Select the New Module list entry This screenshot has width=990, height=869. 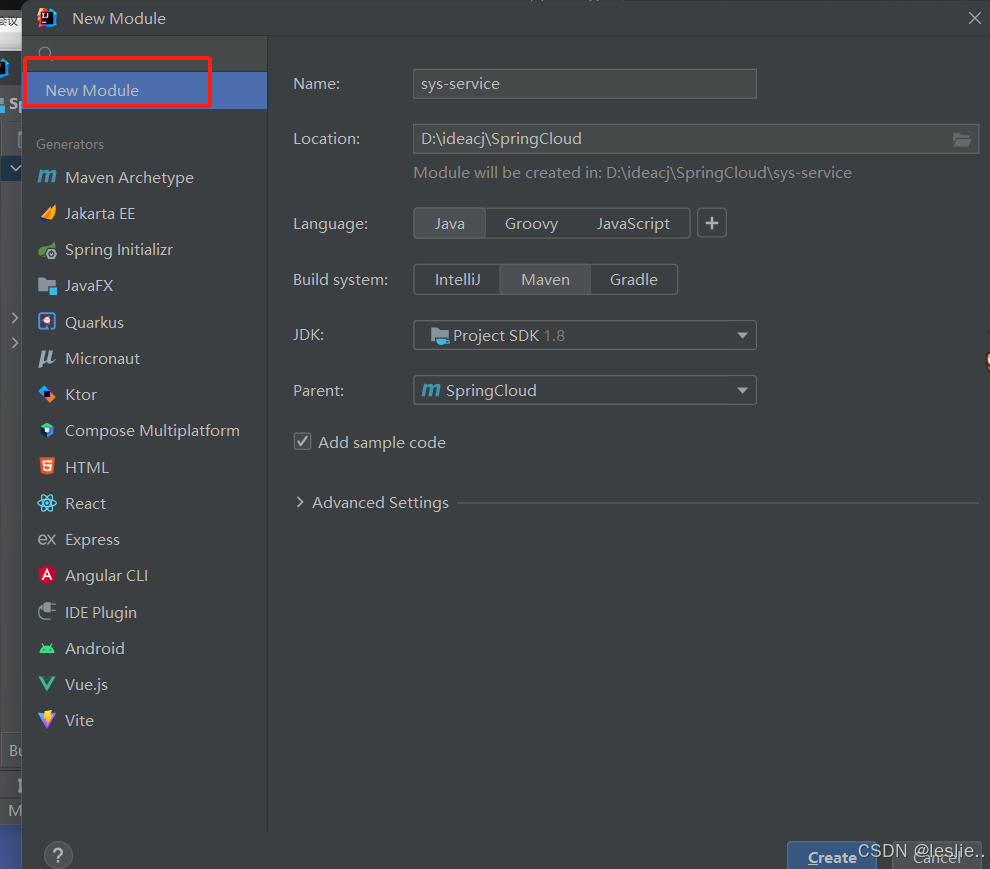pos(145,90)
